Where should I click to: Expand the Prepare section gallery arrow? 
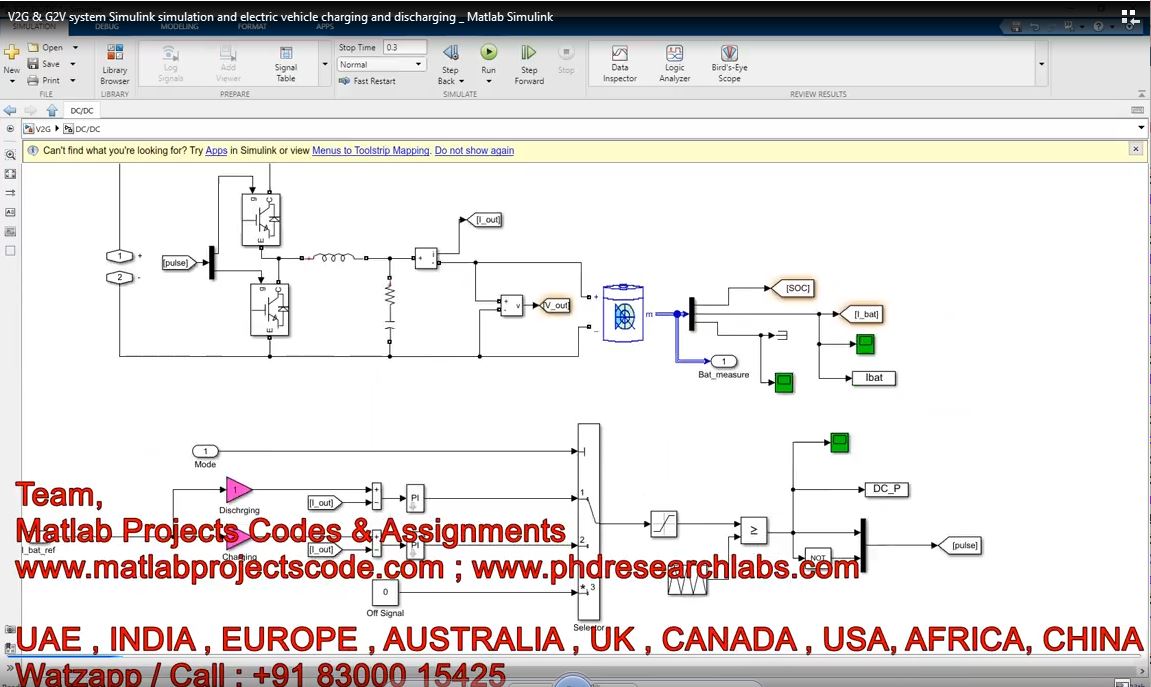tap(324, 64)
